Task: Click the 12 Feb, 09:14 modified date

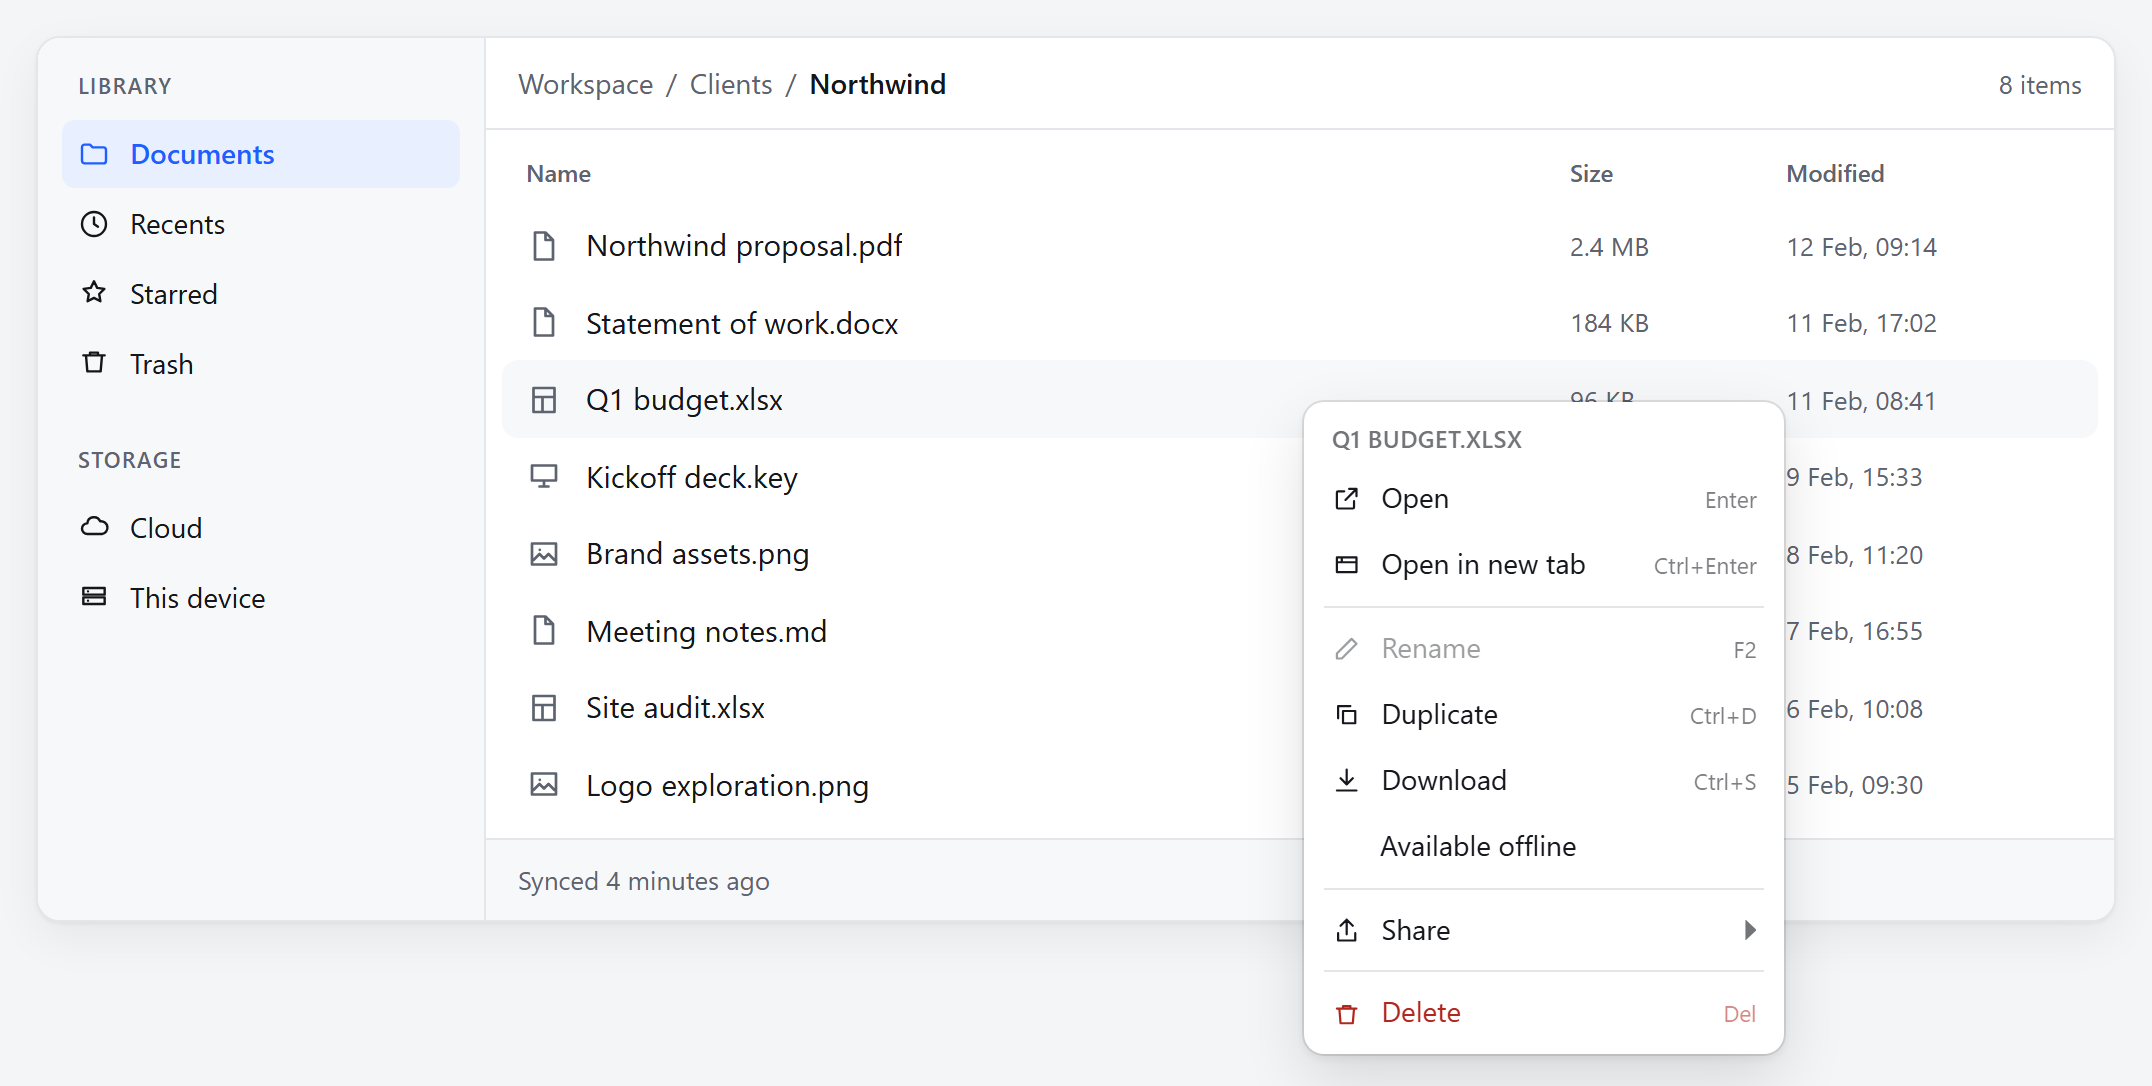Action: [x=1862, y=247]
